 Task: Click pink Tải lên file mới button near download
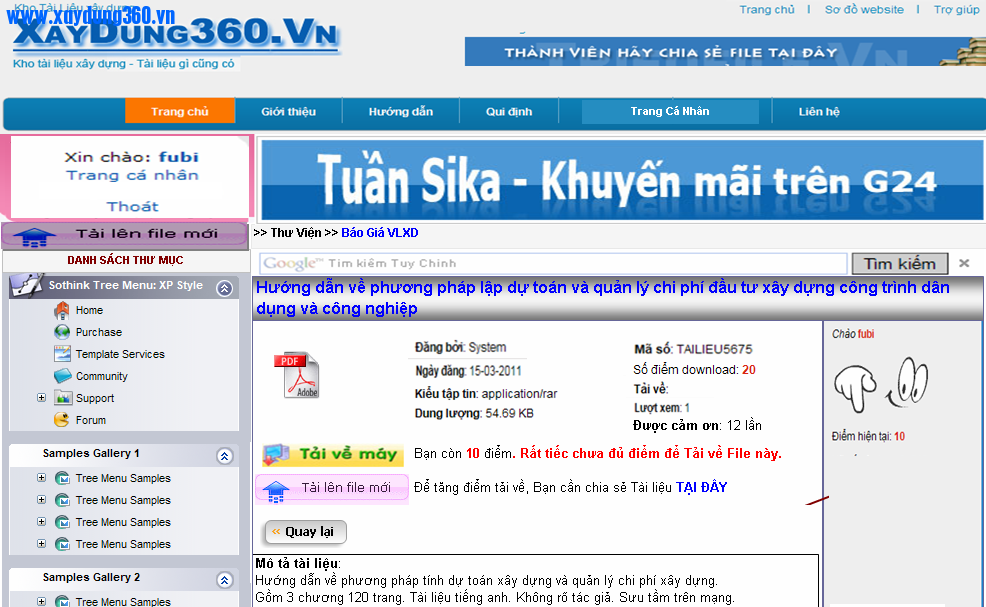tap(331, 488)
